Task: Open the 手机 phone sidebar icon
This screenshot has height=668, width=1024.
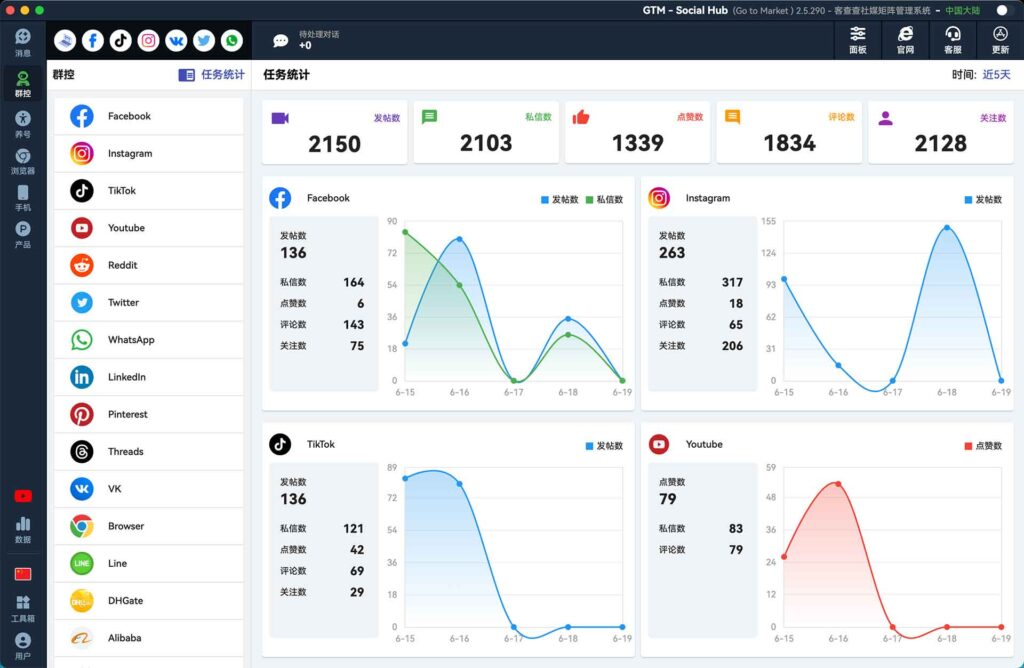Action: pyautogui.click(x=23, y=198)
